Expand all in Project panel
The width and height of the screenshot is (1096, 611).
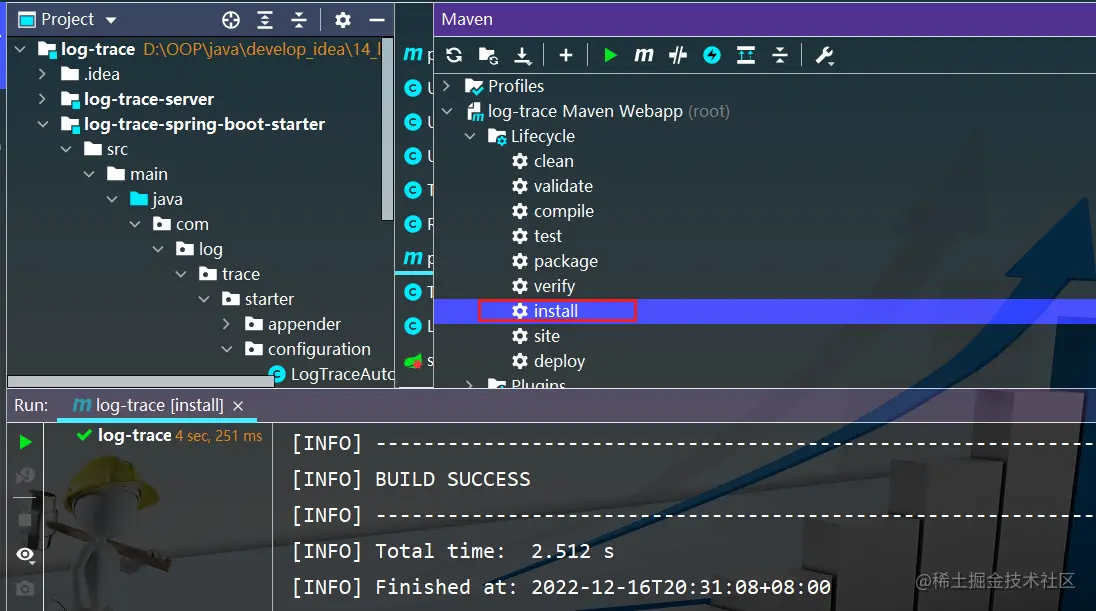click(x=265, y=20)
